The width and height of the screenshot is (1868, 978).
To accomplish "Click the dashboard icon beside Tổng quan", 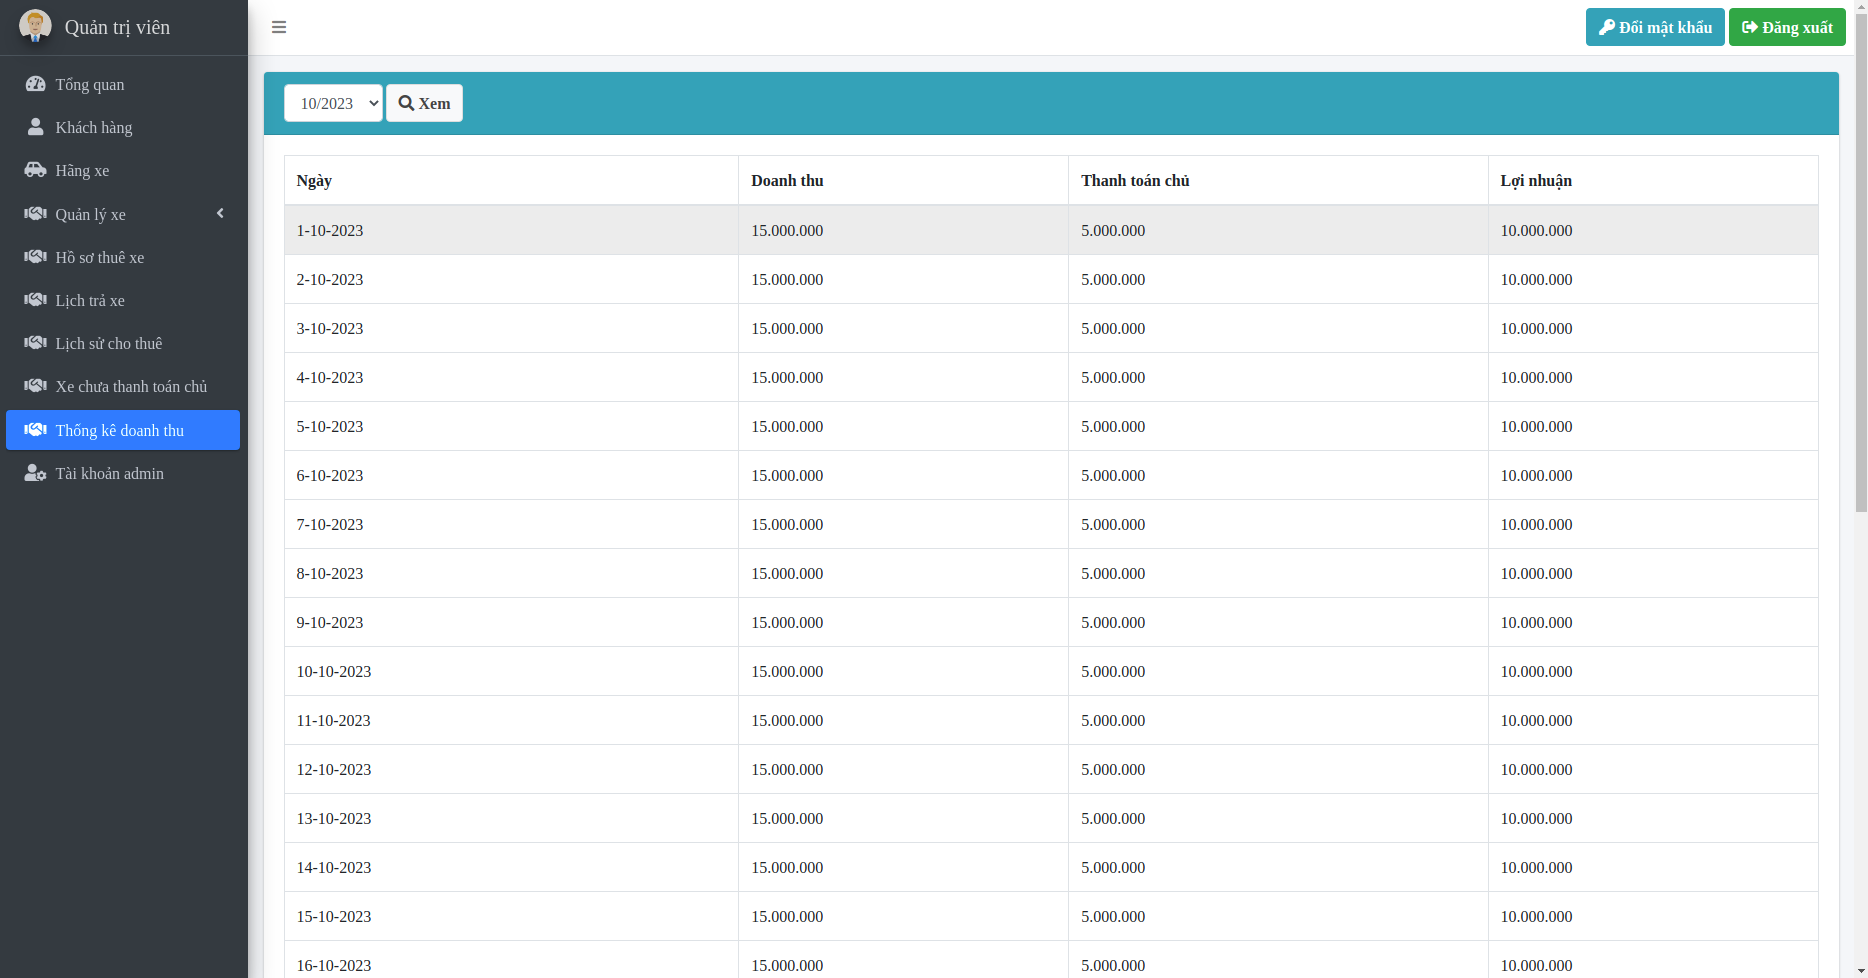I will [x=35, y=84].
